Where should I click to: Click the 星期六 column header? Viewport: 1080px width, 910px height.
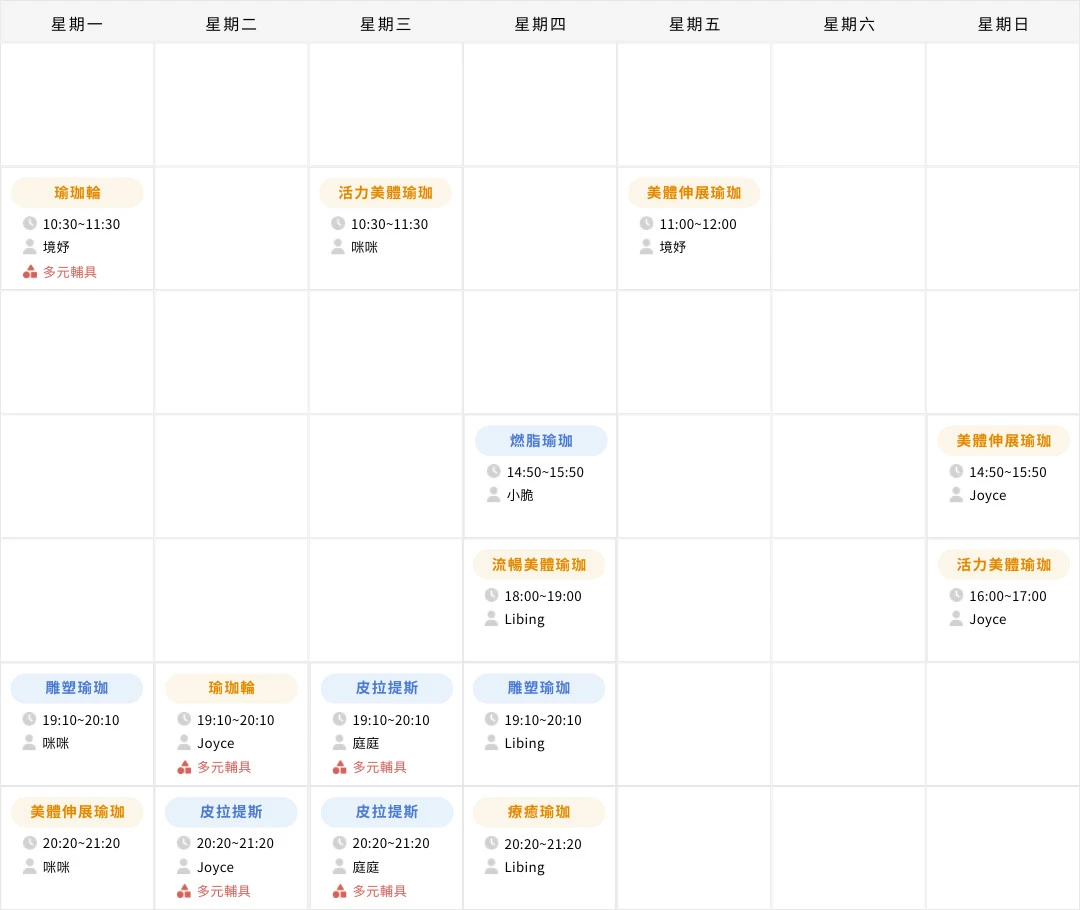coord(849,24)
